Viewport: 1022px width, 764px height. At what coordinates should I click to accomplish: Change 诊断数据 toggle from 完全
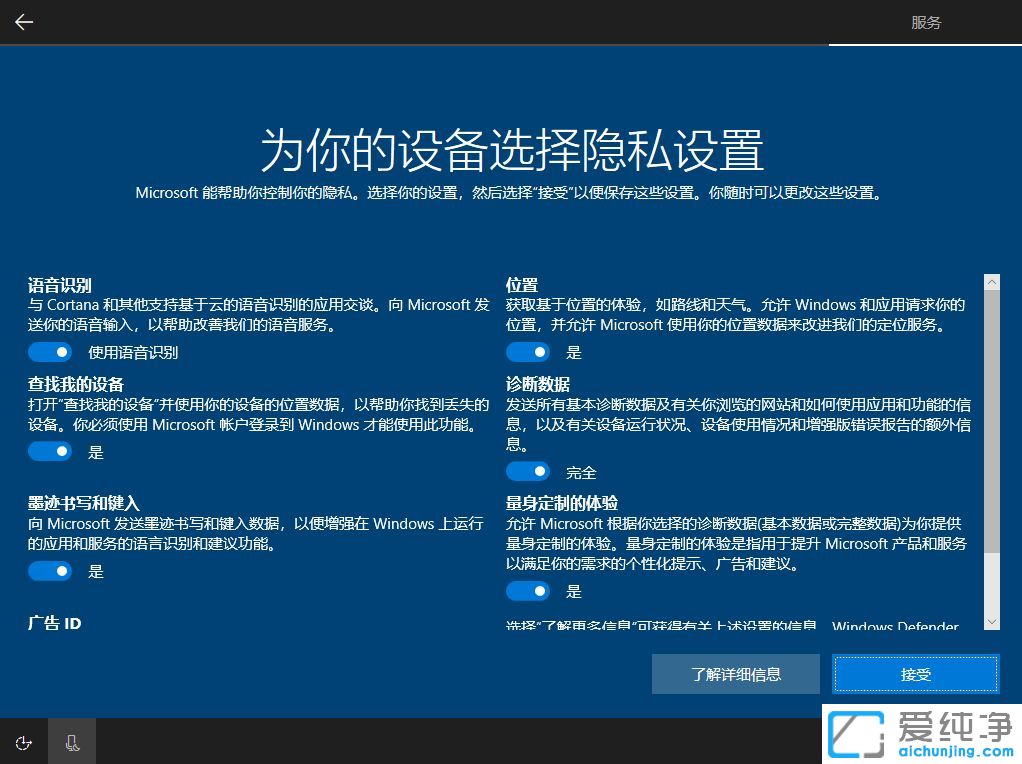pyautogui.click(x=528, y=471)
